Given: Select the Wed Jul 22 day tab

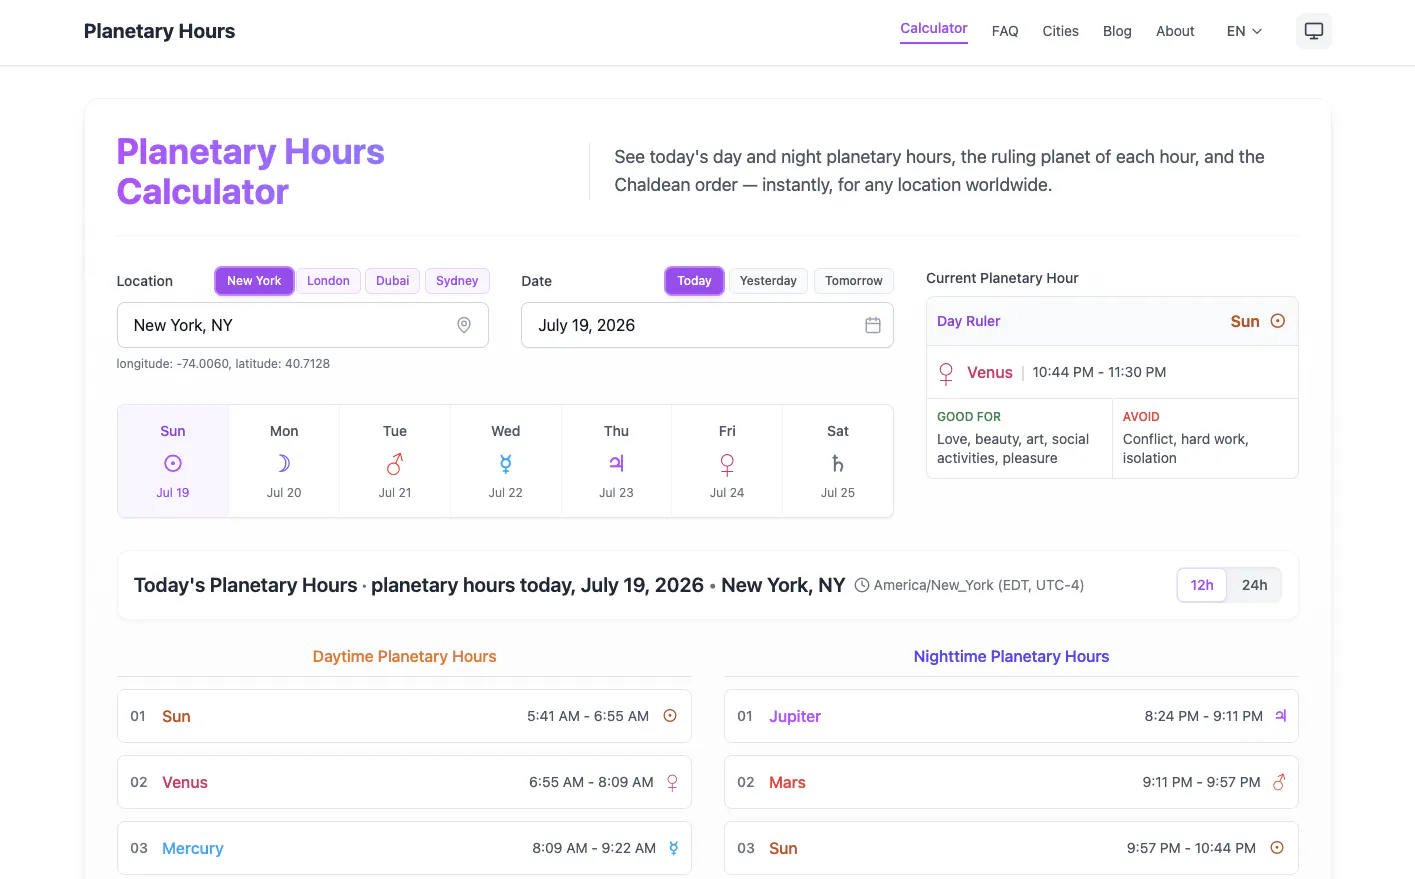Looking at the screenshot, I should [506, 461].
